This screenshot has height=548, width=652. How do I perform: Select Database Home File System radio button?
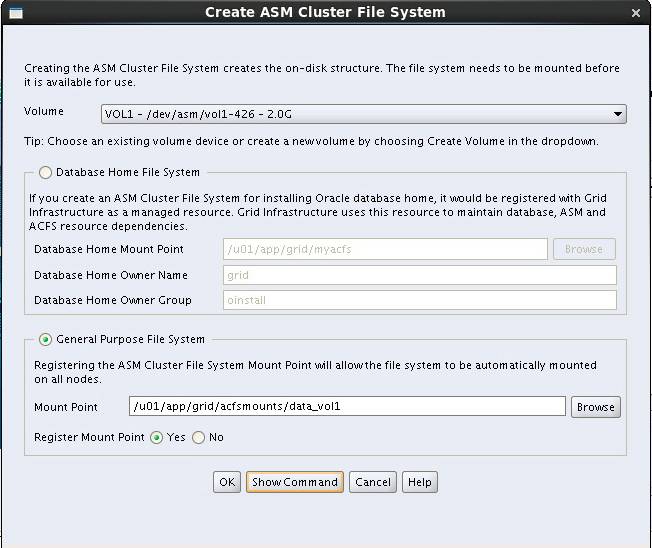pyautogui.click(x=45, y=172)
